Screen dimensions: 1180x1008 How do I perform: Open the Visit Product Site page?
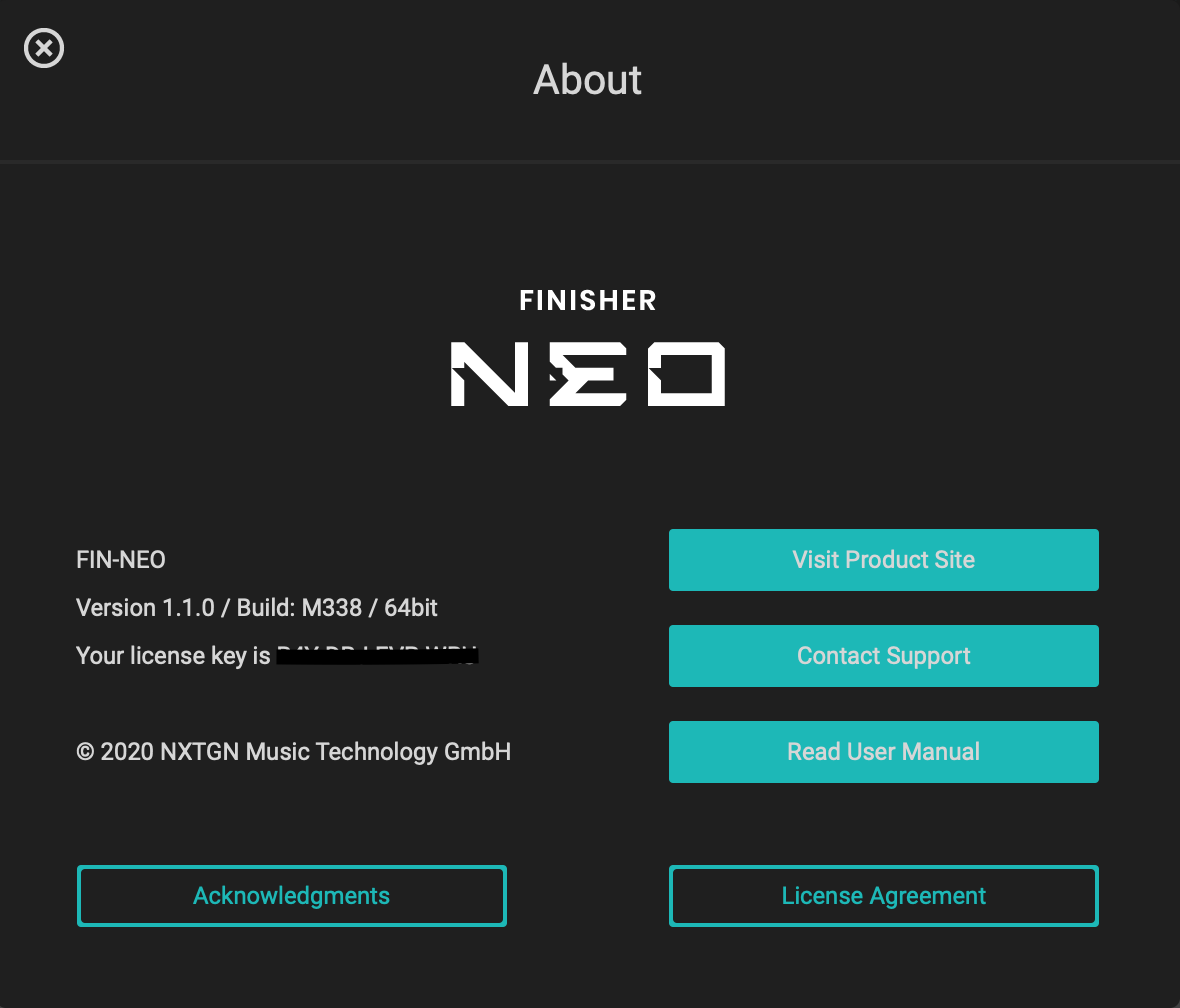tap(883, 560)
